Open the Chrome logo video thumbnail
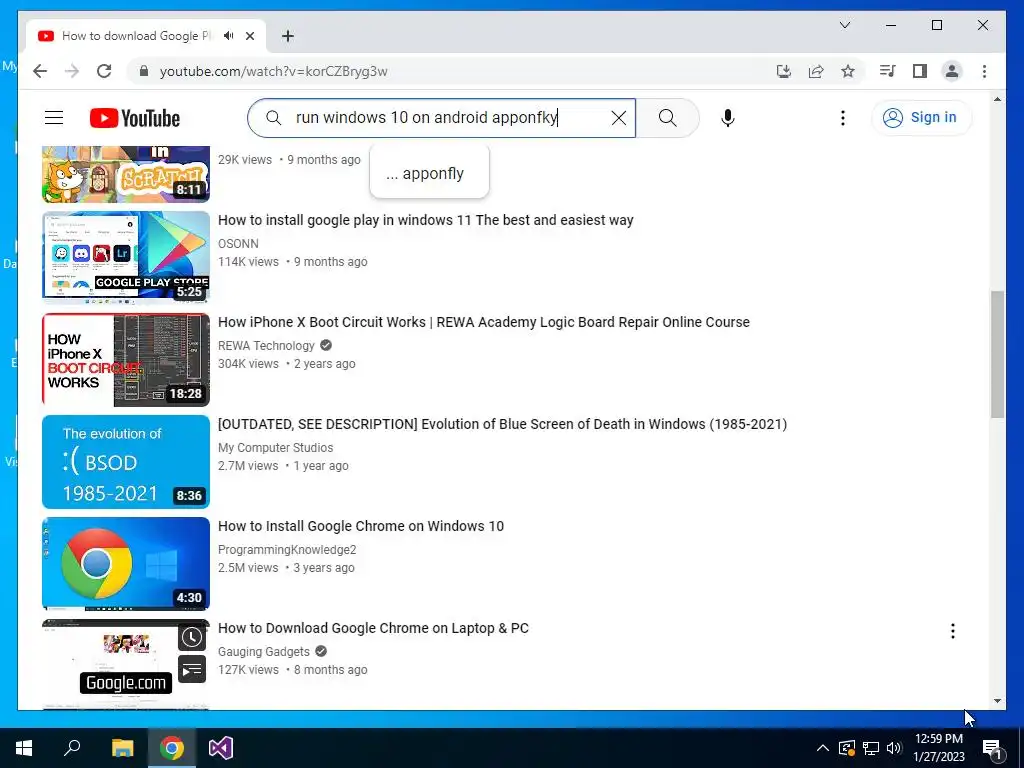Screen dimensions: 1024x768 [126, 564]
